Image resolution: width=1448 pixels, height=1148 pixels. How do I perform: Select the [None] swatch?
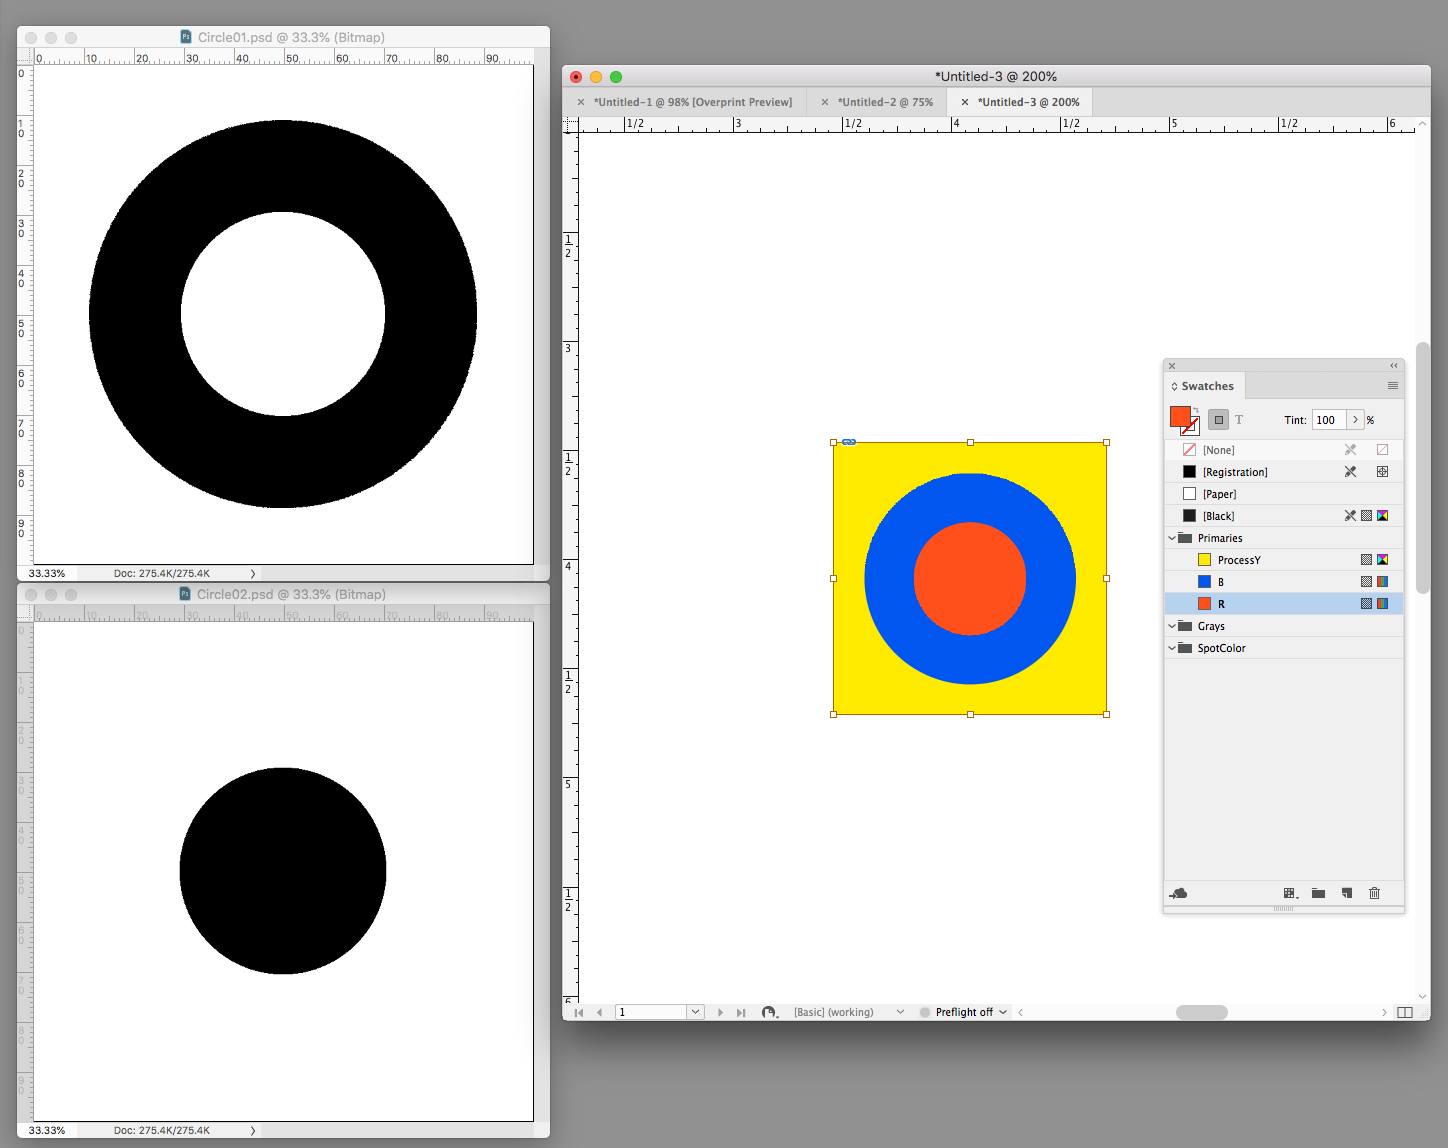(1284, 450)
